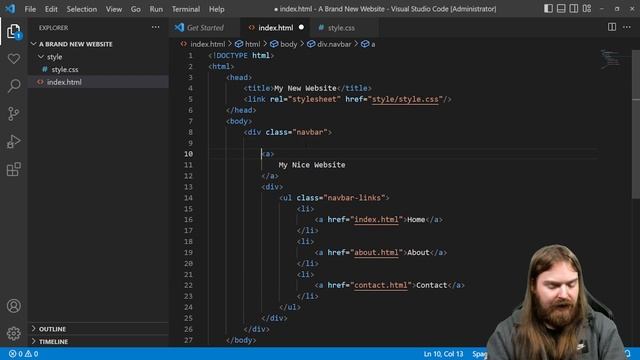Open the Selection menu
This screenshot has height=360, width=640.
point(82,9)
